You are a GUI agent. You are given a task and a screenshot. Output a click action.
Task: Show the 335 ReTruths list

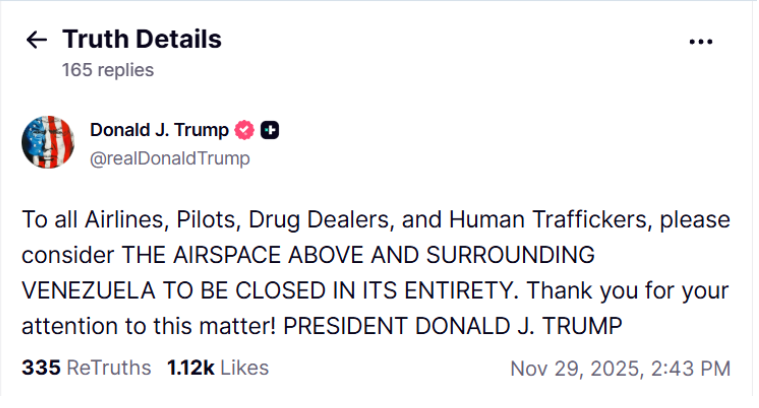[x=86, y=368]
